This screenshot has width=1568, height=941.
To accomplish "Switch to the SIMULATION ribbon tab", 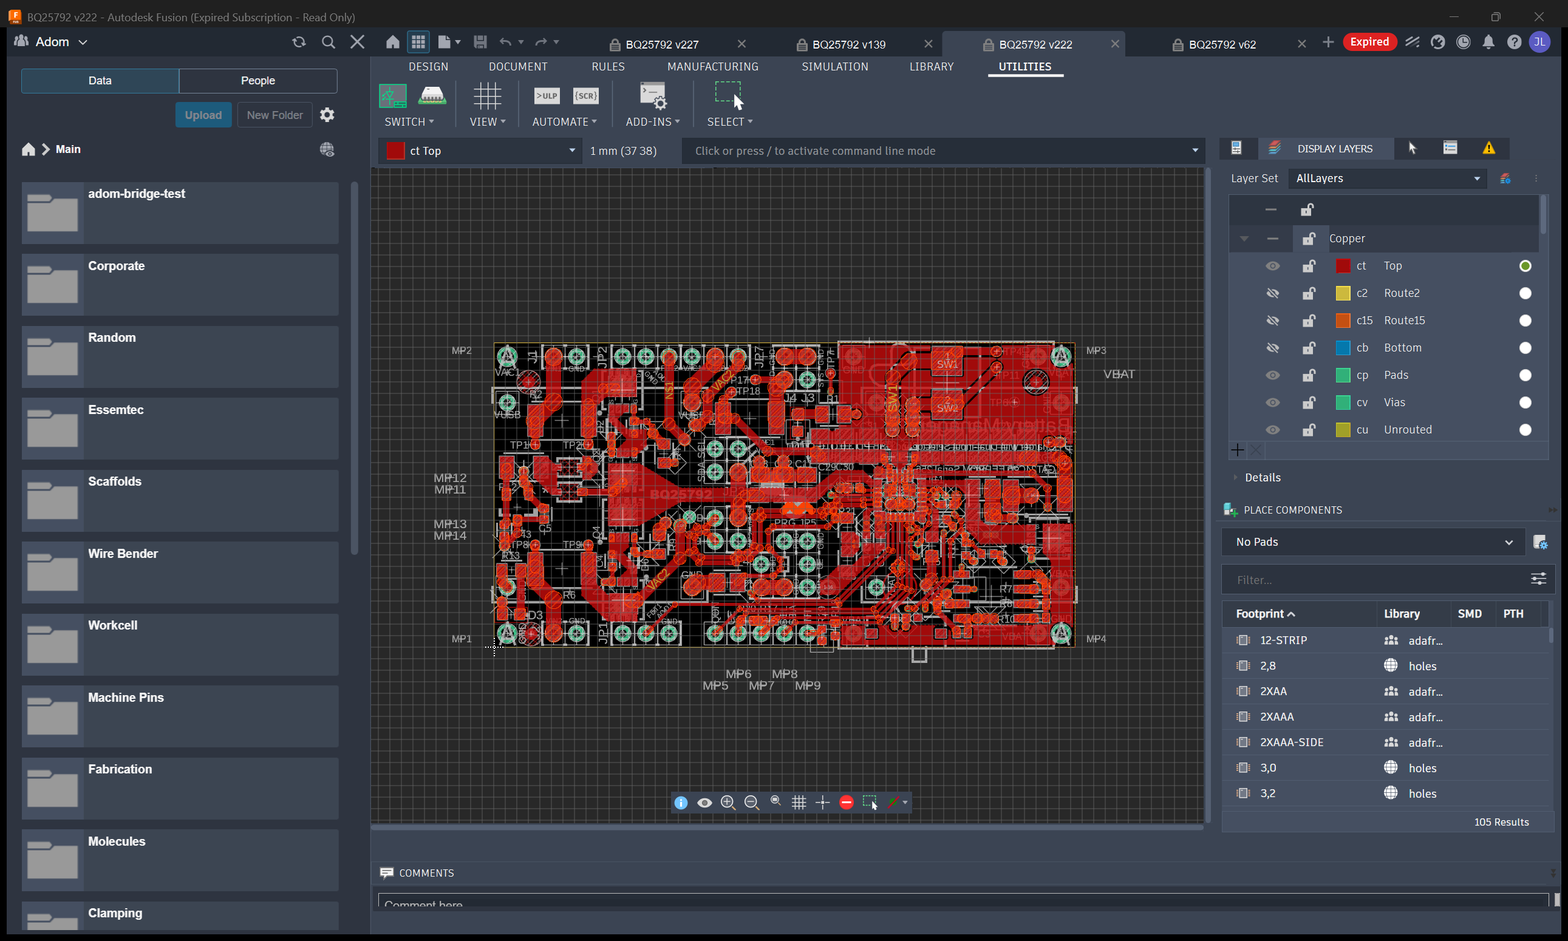I will tap(835, 67).
